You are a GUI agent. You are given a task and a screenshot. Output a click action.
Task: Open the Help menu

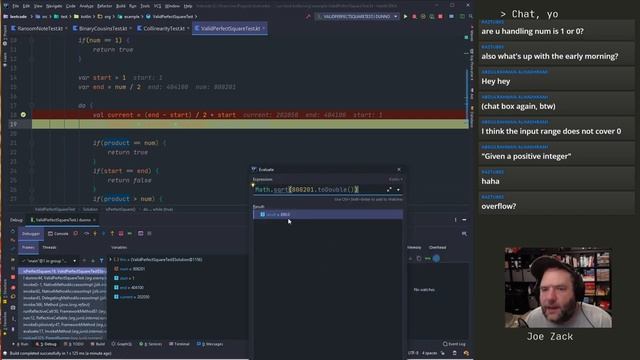[x=188, y=6]
